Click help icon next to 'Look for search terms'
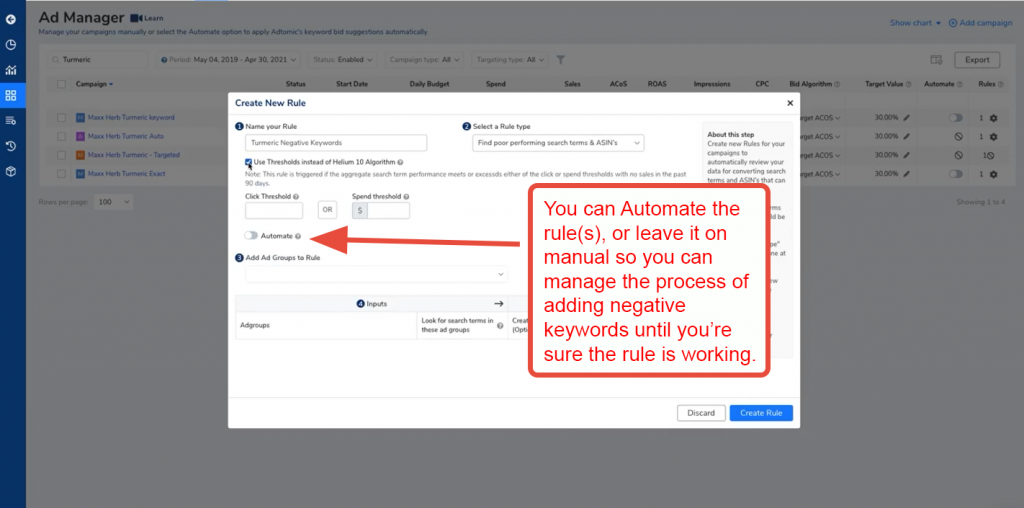 pos(500,326)
